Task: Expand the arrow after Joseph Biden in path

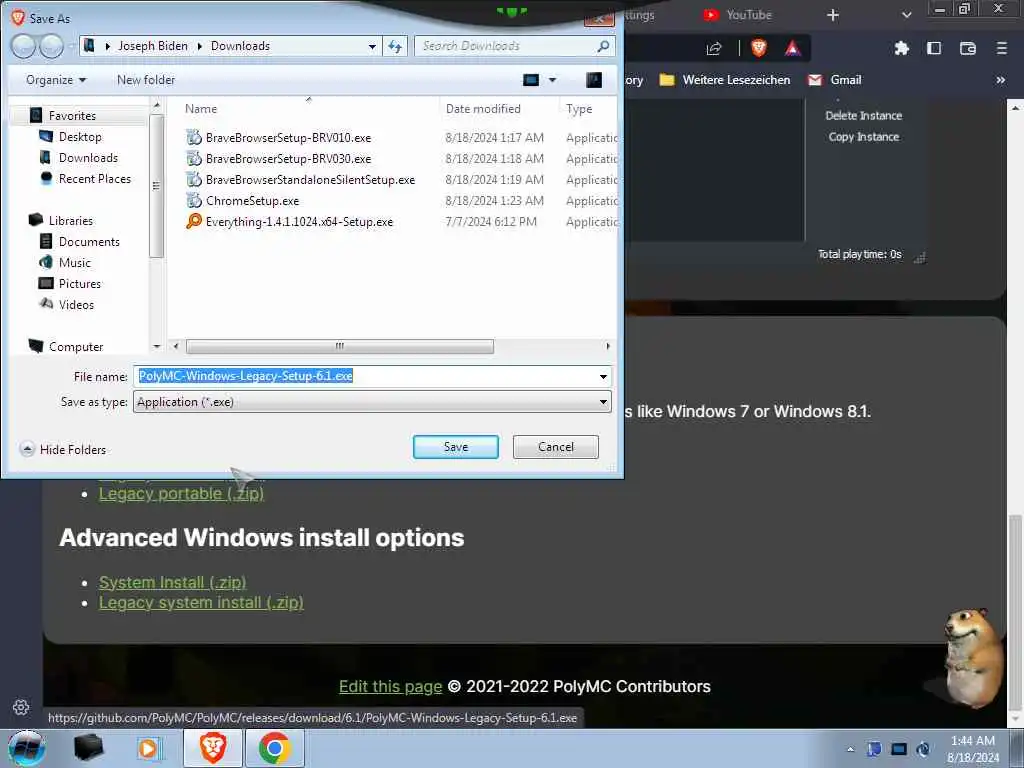Action: coord(199,46)
